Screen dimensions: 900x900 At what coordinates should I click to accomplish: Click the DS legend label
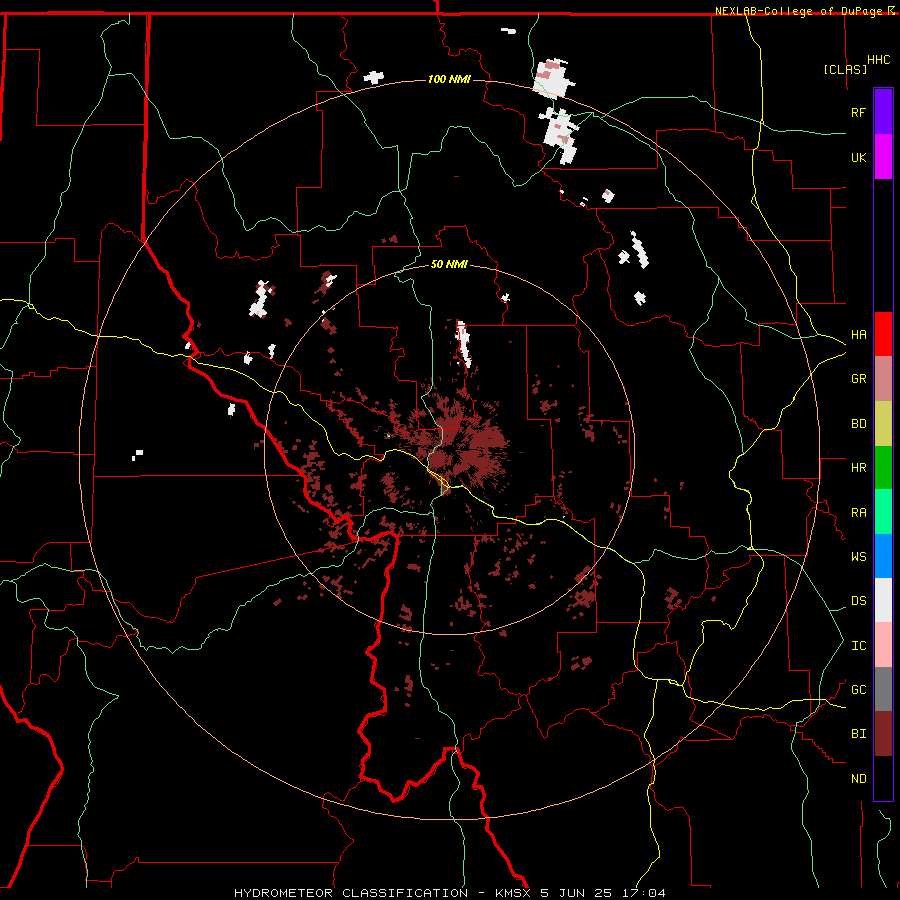point(859,601)
